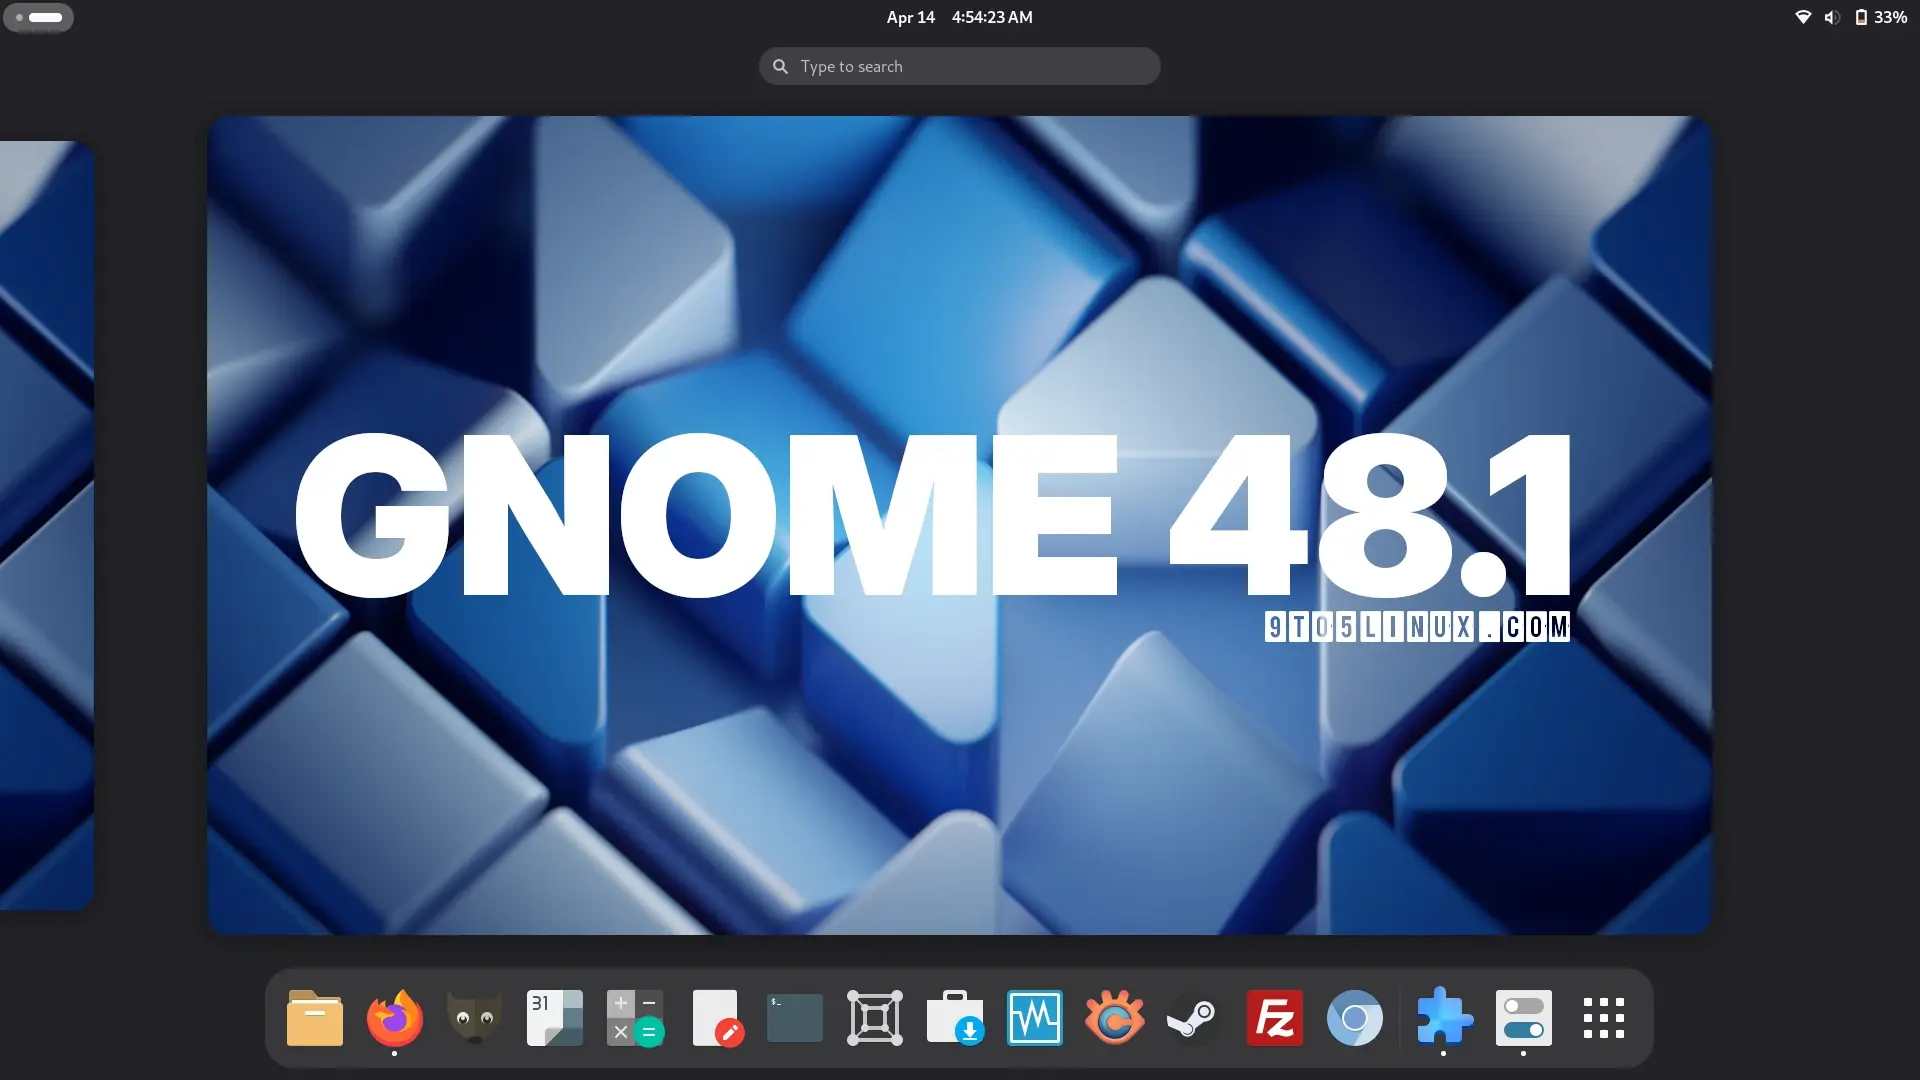Open Steam from the dock
The image size is (1920, 1080).
pyautogui.click(x=1194, y=1018)
